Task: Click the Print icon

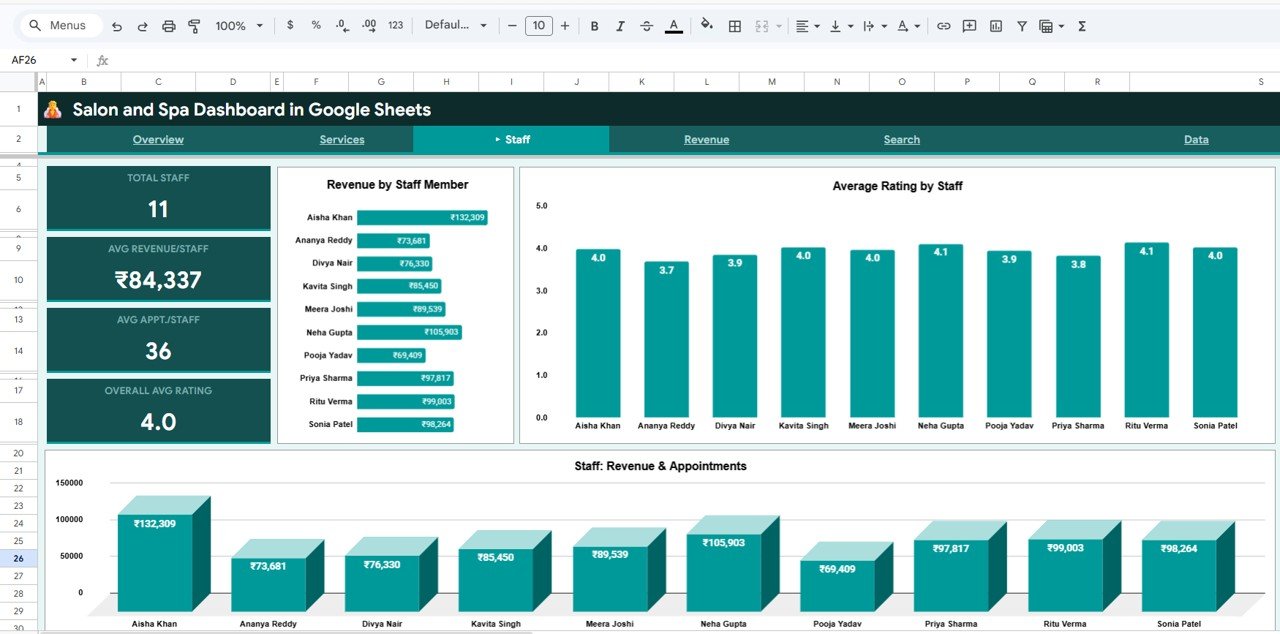Action: point(169,25)
